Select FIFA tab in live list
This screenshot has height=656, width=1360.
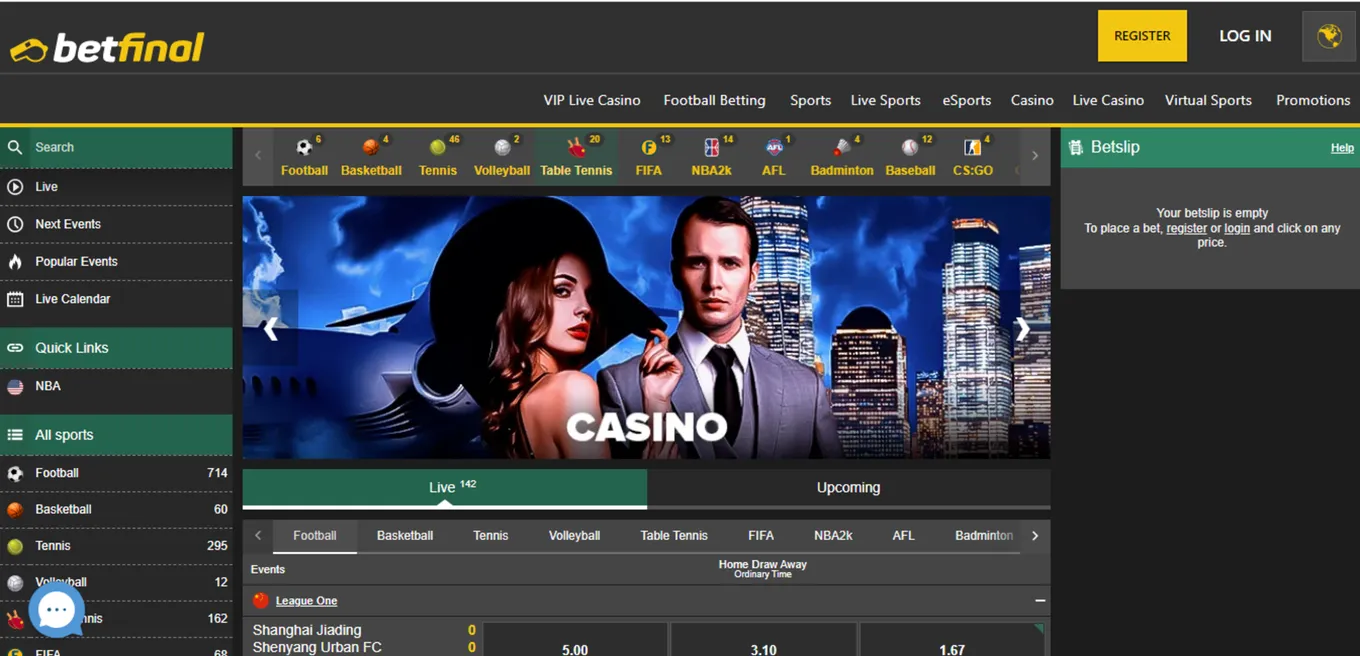click(x=761, y=536)
